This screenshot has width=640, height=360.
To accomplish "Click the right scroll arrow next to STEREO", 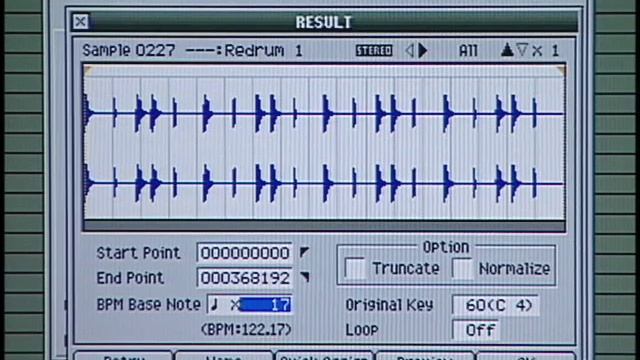I will click(423, 51).
